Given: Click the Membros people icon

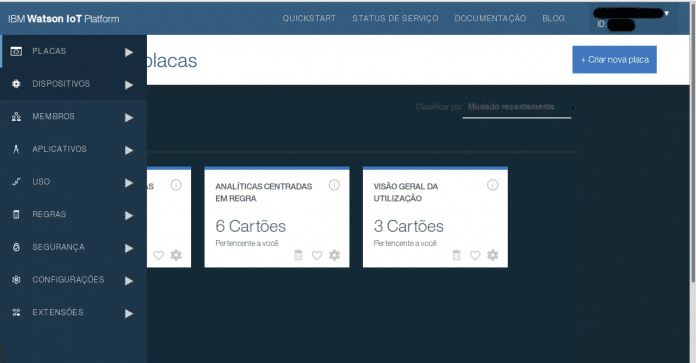Looking at the screenshot, I should (x=16, y=117).
